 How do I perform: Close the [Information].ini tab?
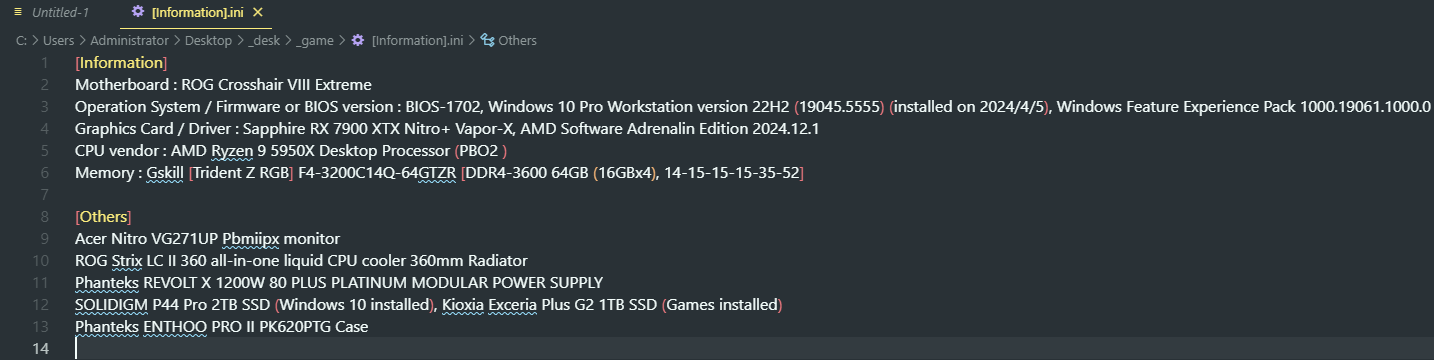coord(258,12)
